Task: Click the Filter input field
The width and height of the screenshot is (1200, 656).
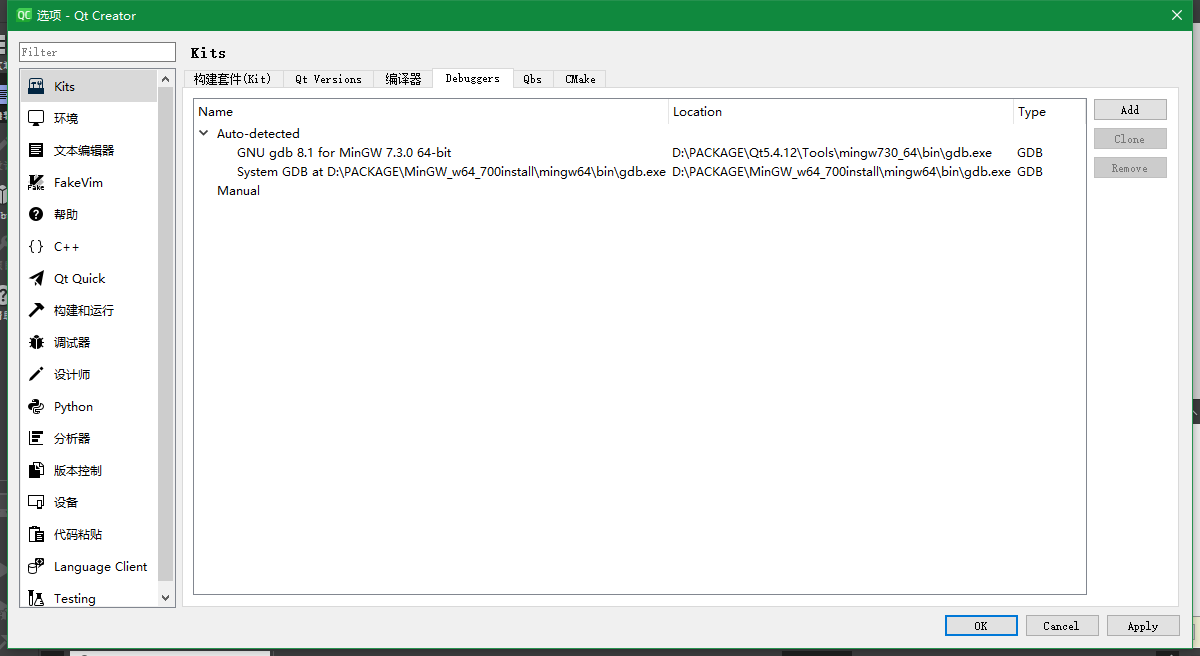Action: (97, 52)
